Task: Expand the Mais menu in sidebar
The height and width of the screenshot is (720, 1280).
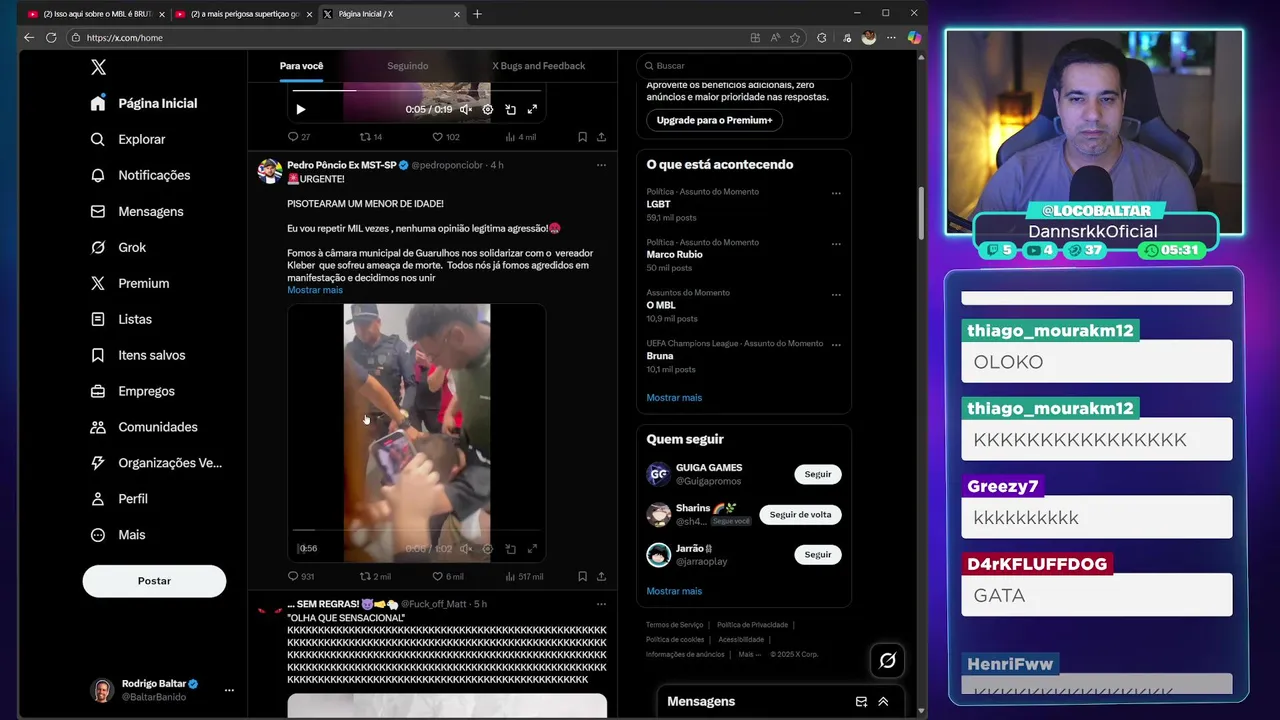Action: click(x=118, y=534)
